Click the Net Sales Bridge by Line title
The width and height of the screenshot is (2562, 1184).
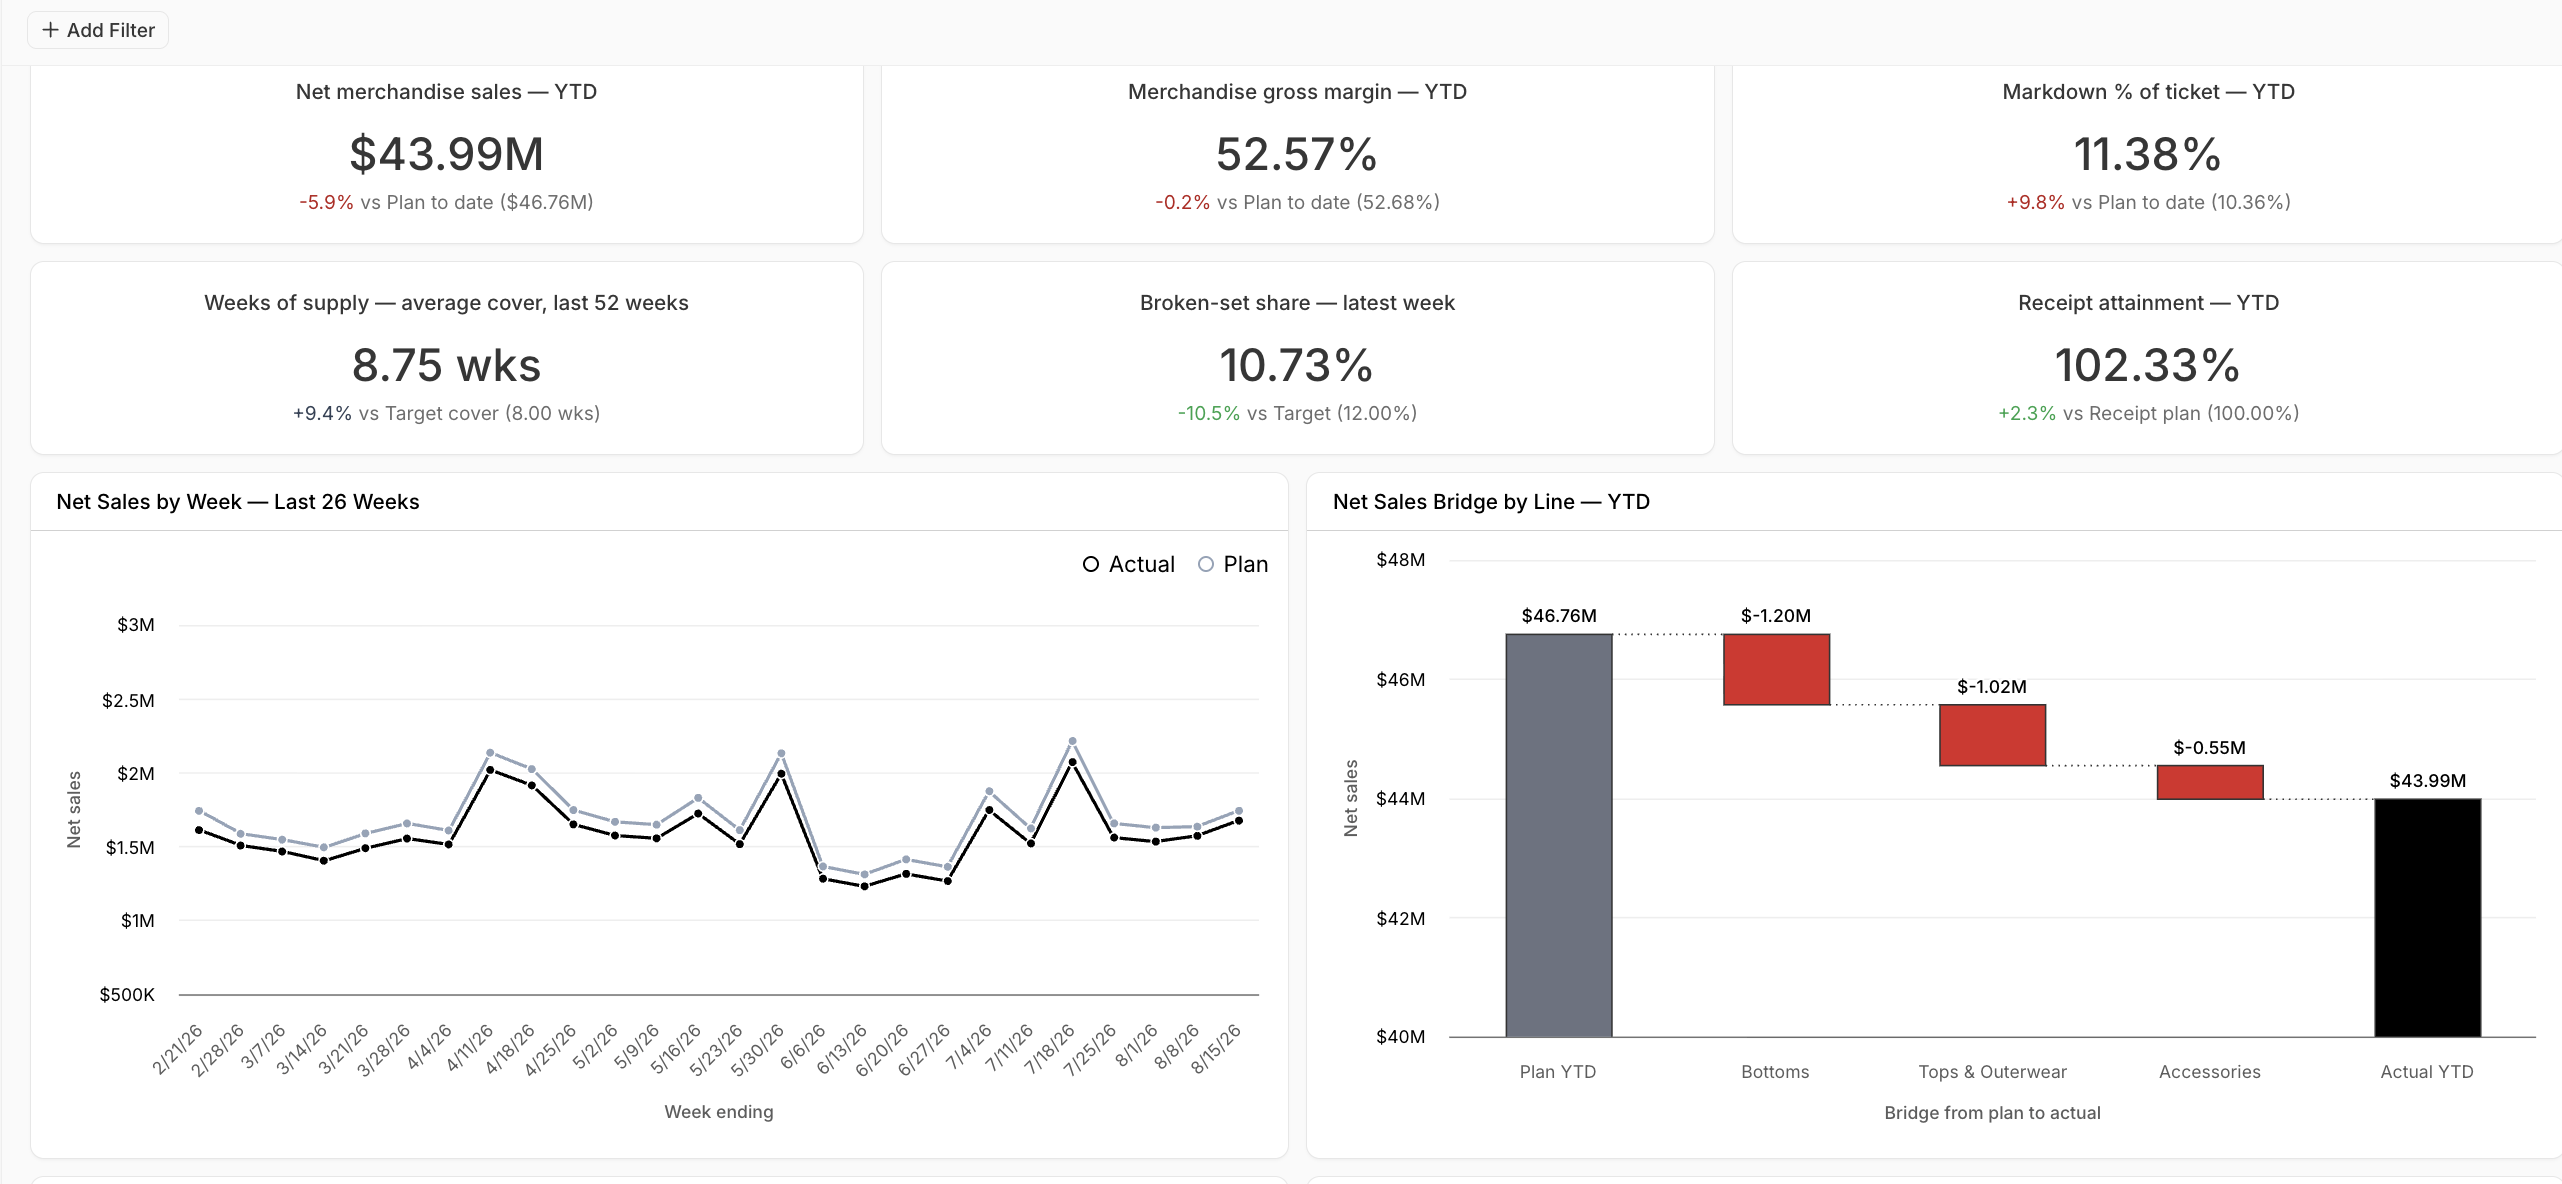[1491, 502]
